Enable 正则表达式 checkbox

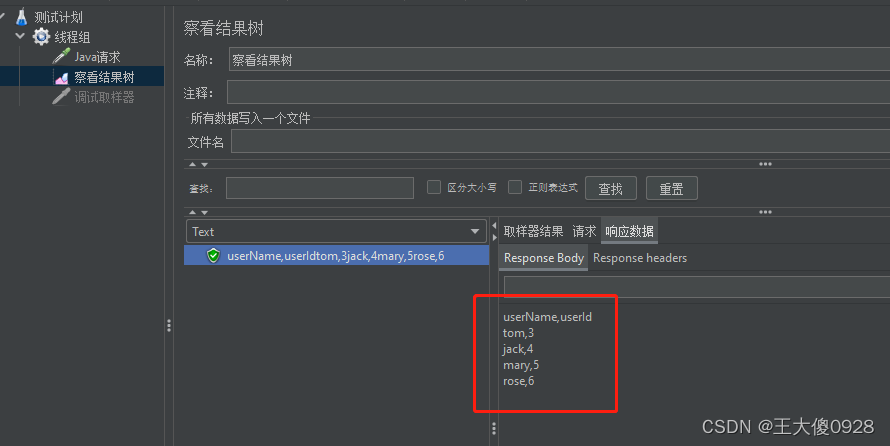pos(515,187)
